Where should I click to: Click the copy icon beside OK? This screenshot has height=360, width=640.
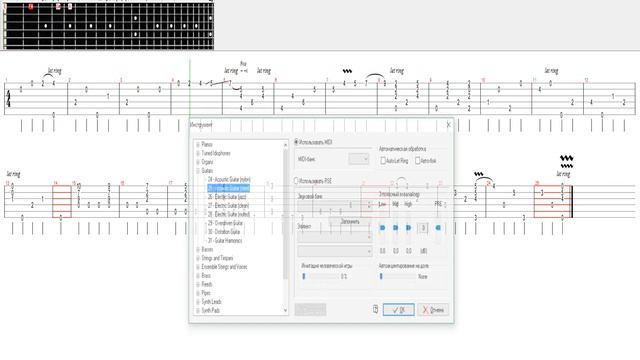point(376,309)
